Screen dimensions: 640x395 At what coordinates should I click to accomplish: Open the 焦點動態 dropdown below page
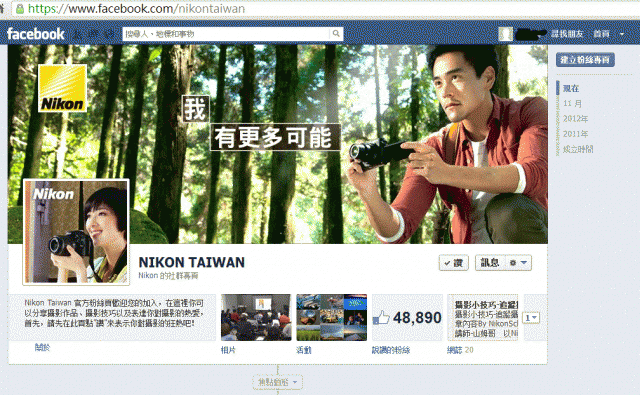click(278, 382)
